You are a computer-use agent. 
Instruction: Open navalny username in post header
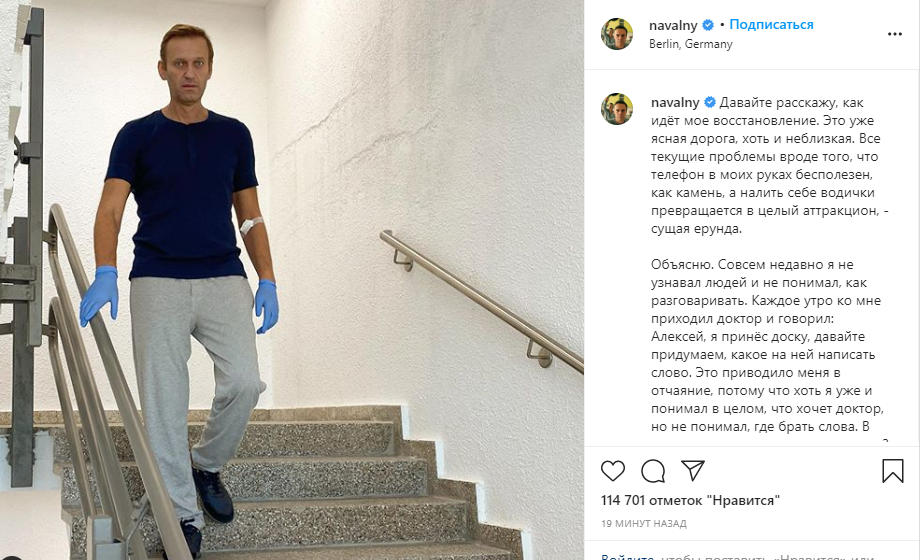(x=673, y=25)
